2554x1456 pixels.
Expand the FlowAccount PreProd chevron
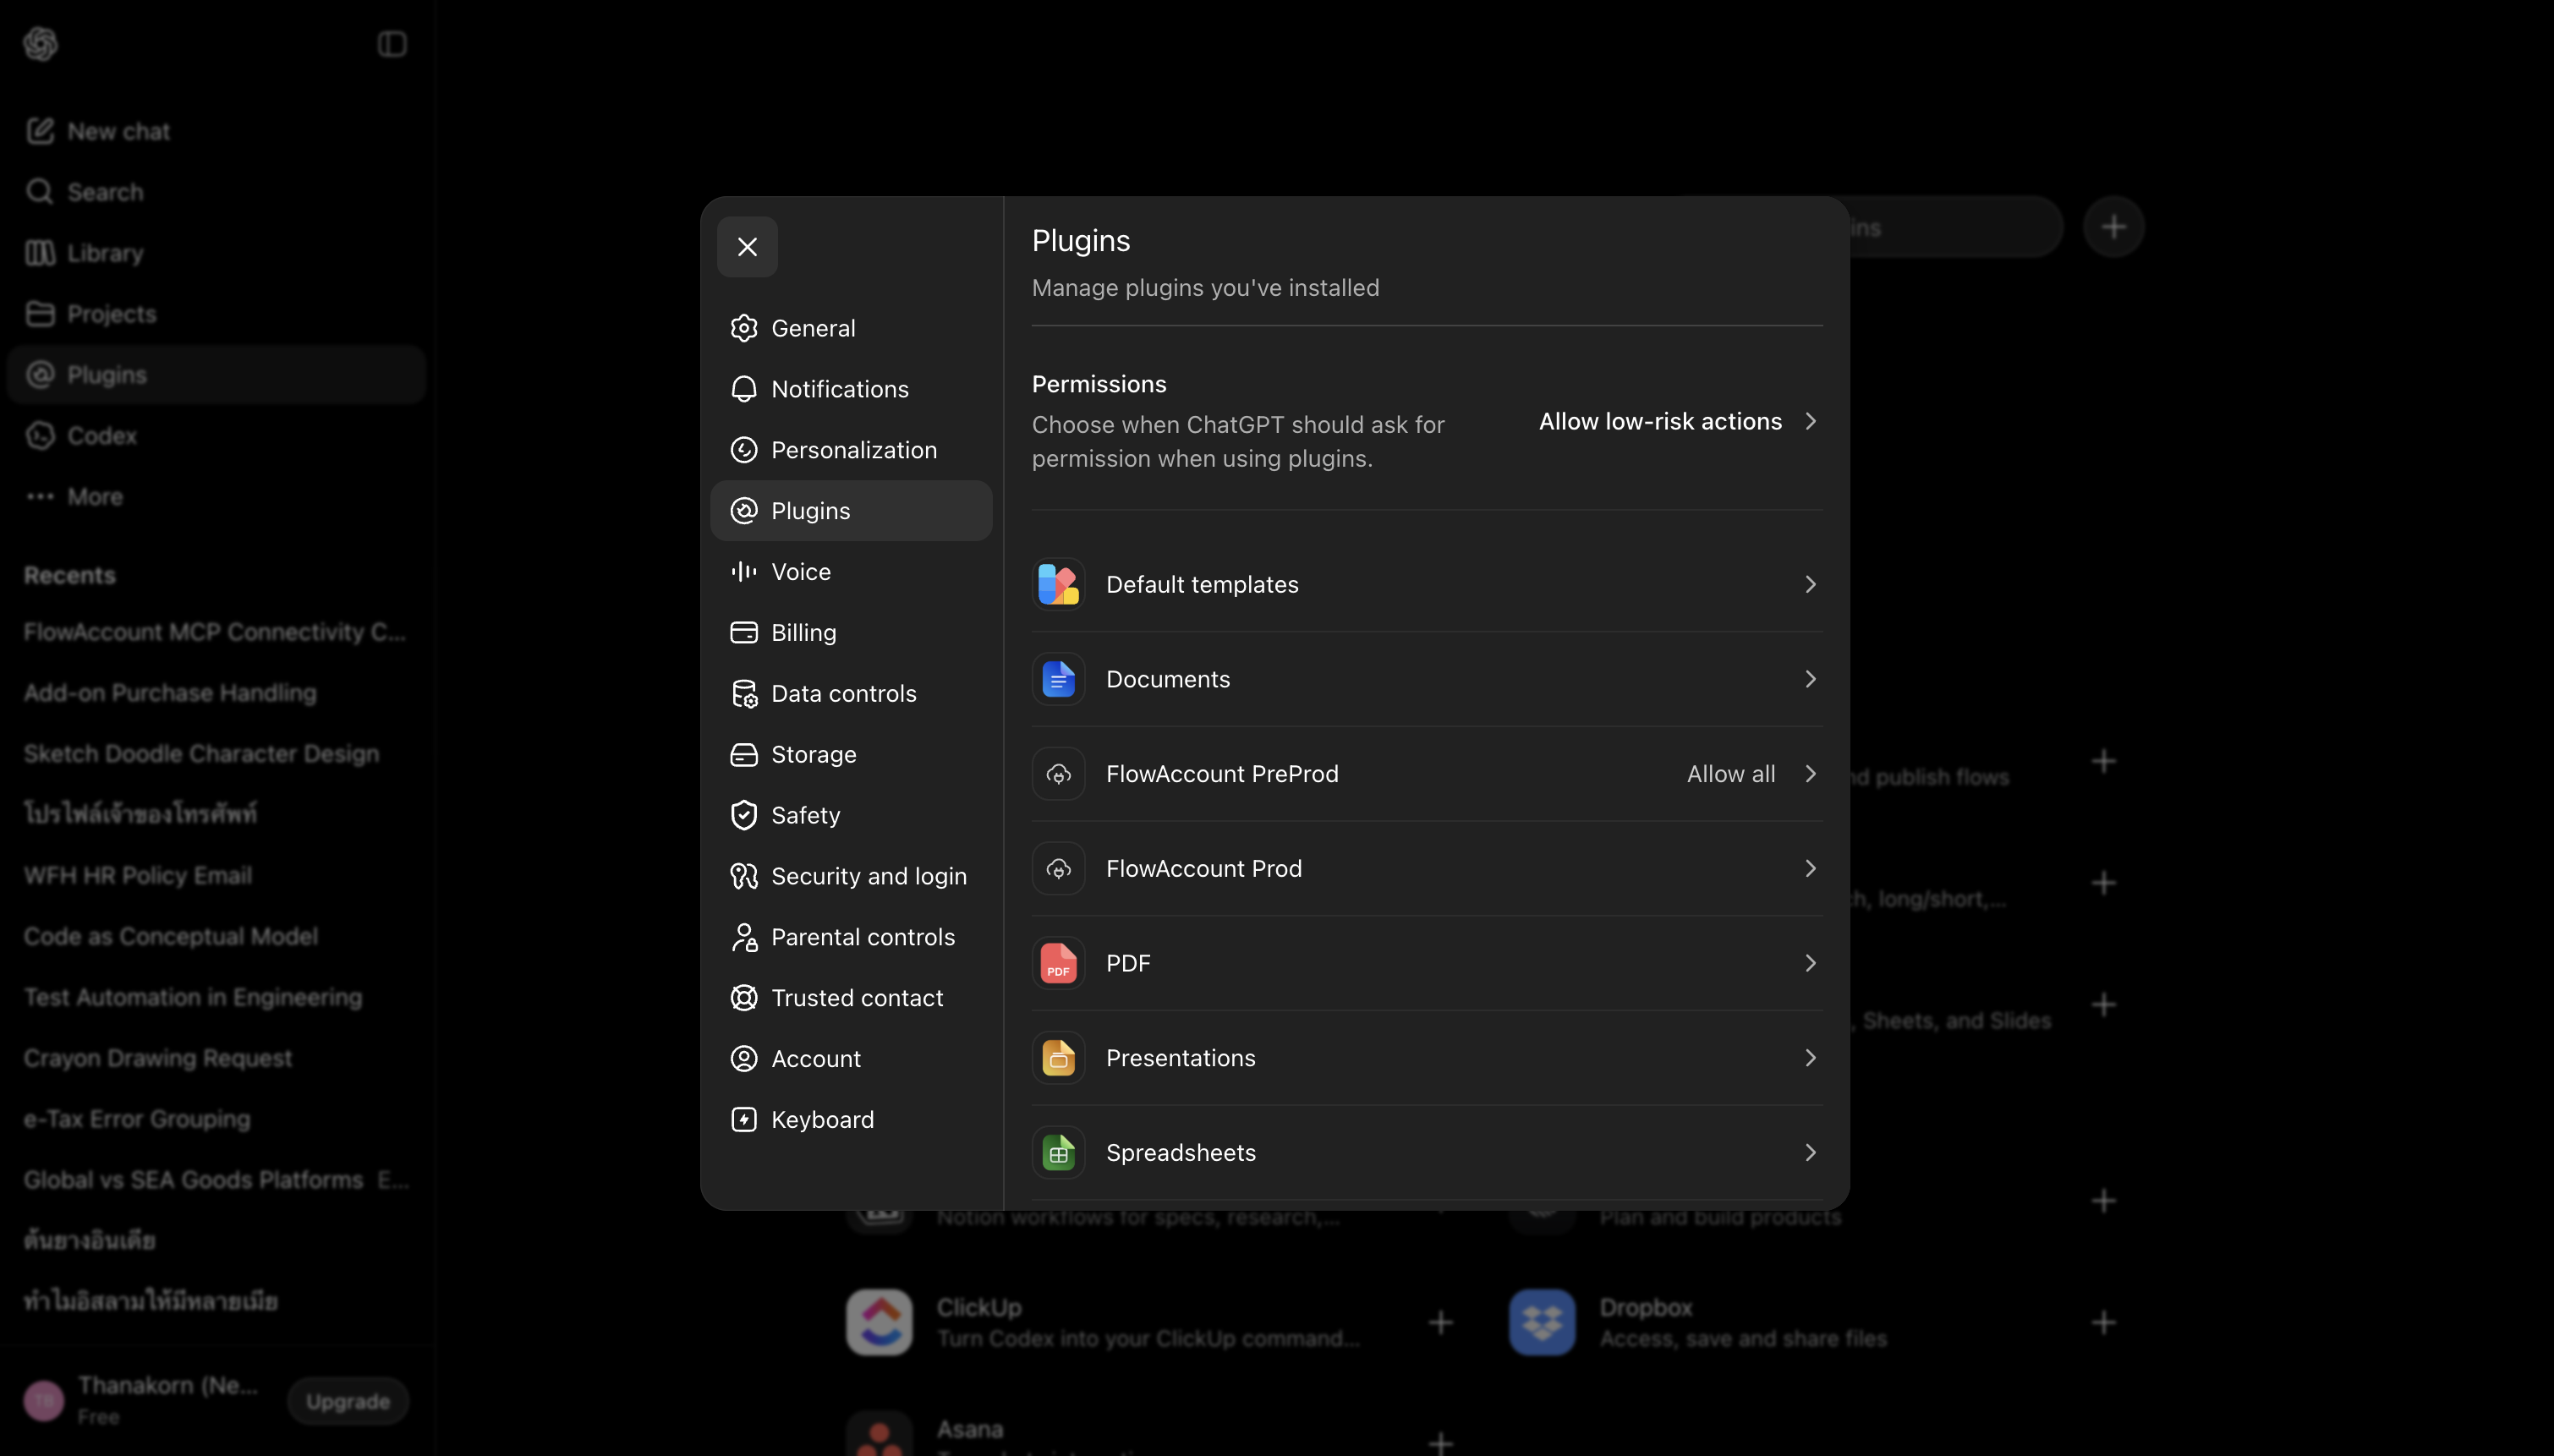pos(1810,774)
